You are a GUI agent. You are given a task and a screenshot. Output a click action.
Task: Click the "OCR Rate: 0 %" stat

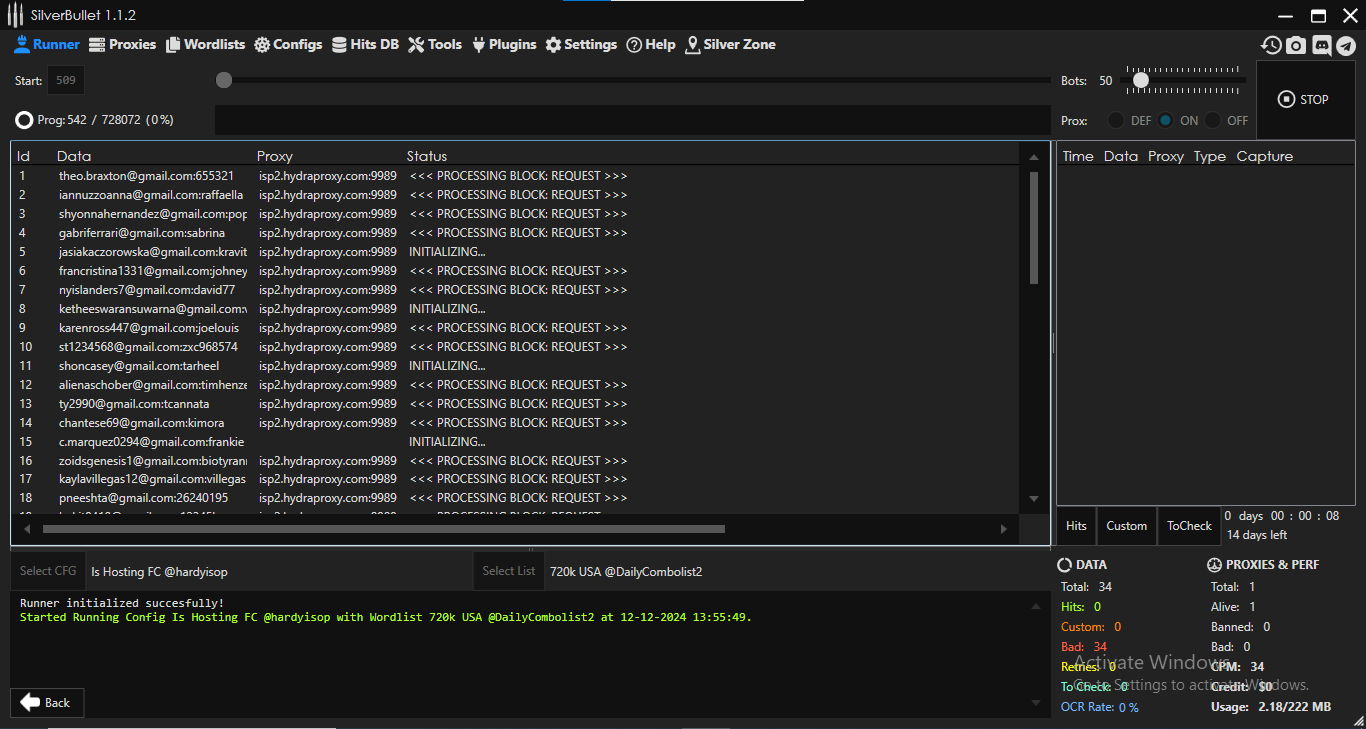(x=1100, y=707)
